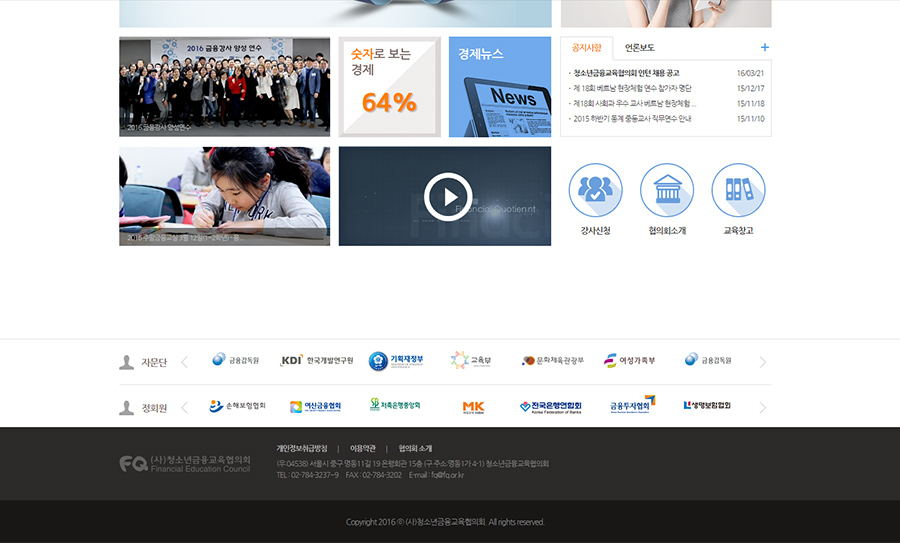Open the 개인정보취급방침 footer link
Screen dimensions: 900x543
302,448
